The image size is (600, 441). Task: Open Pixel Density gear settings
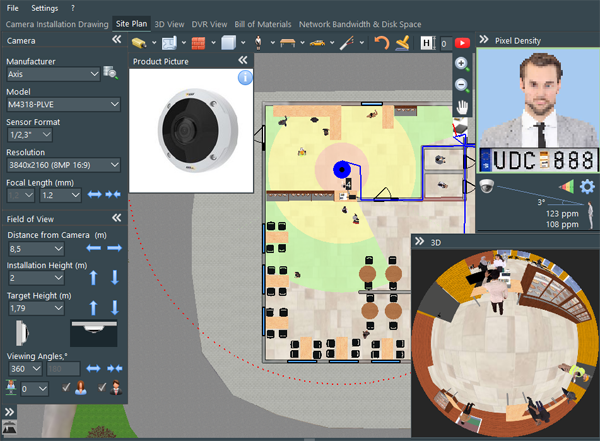click(587, 186)
